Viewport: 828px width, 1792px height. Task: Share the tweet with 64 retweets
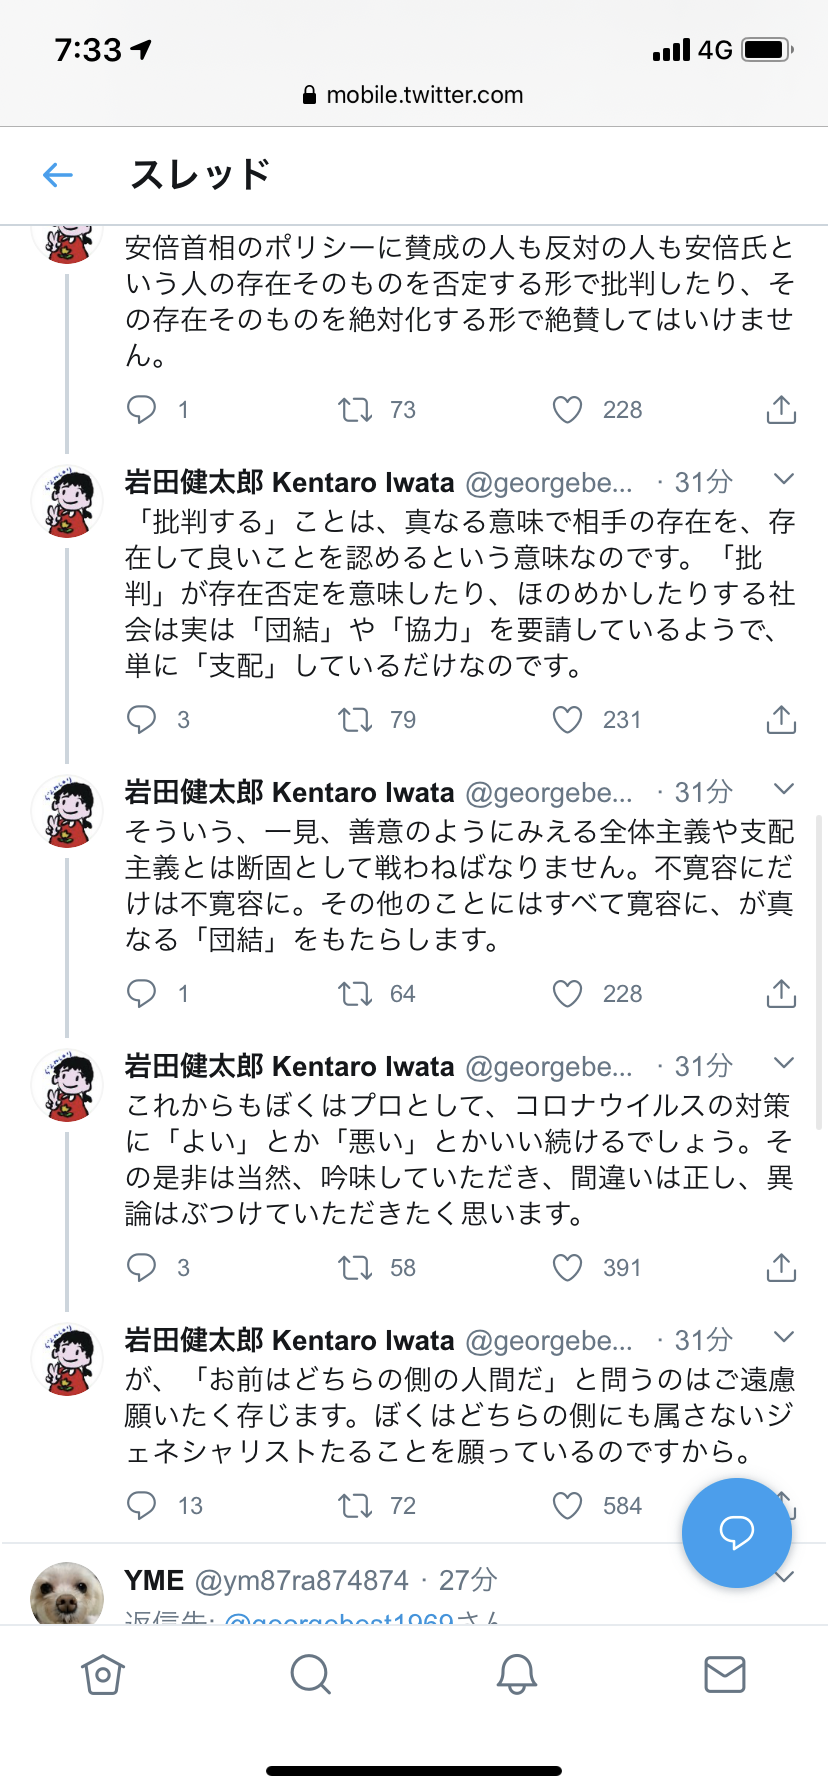point(781,994)
